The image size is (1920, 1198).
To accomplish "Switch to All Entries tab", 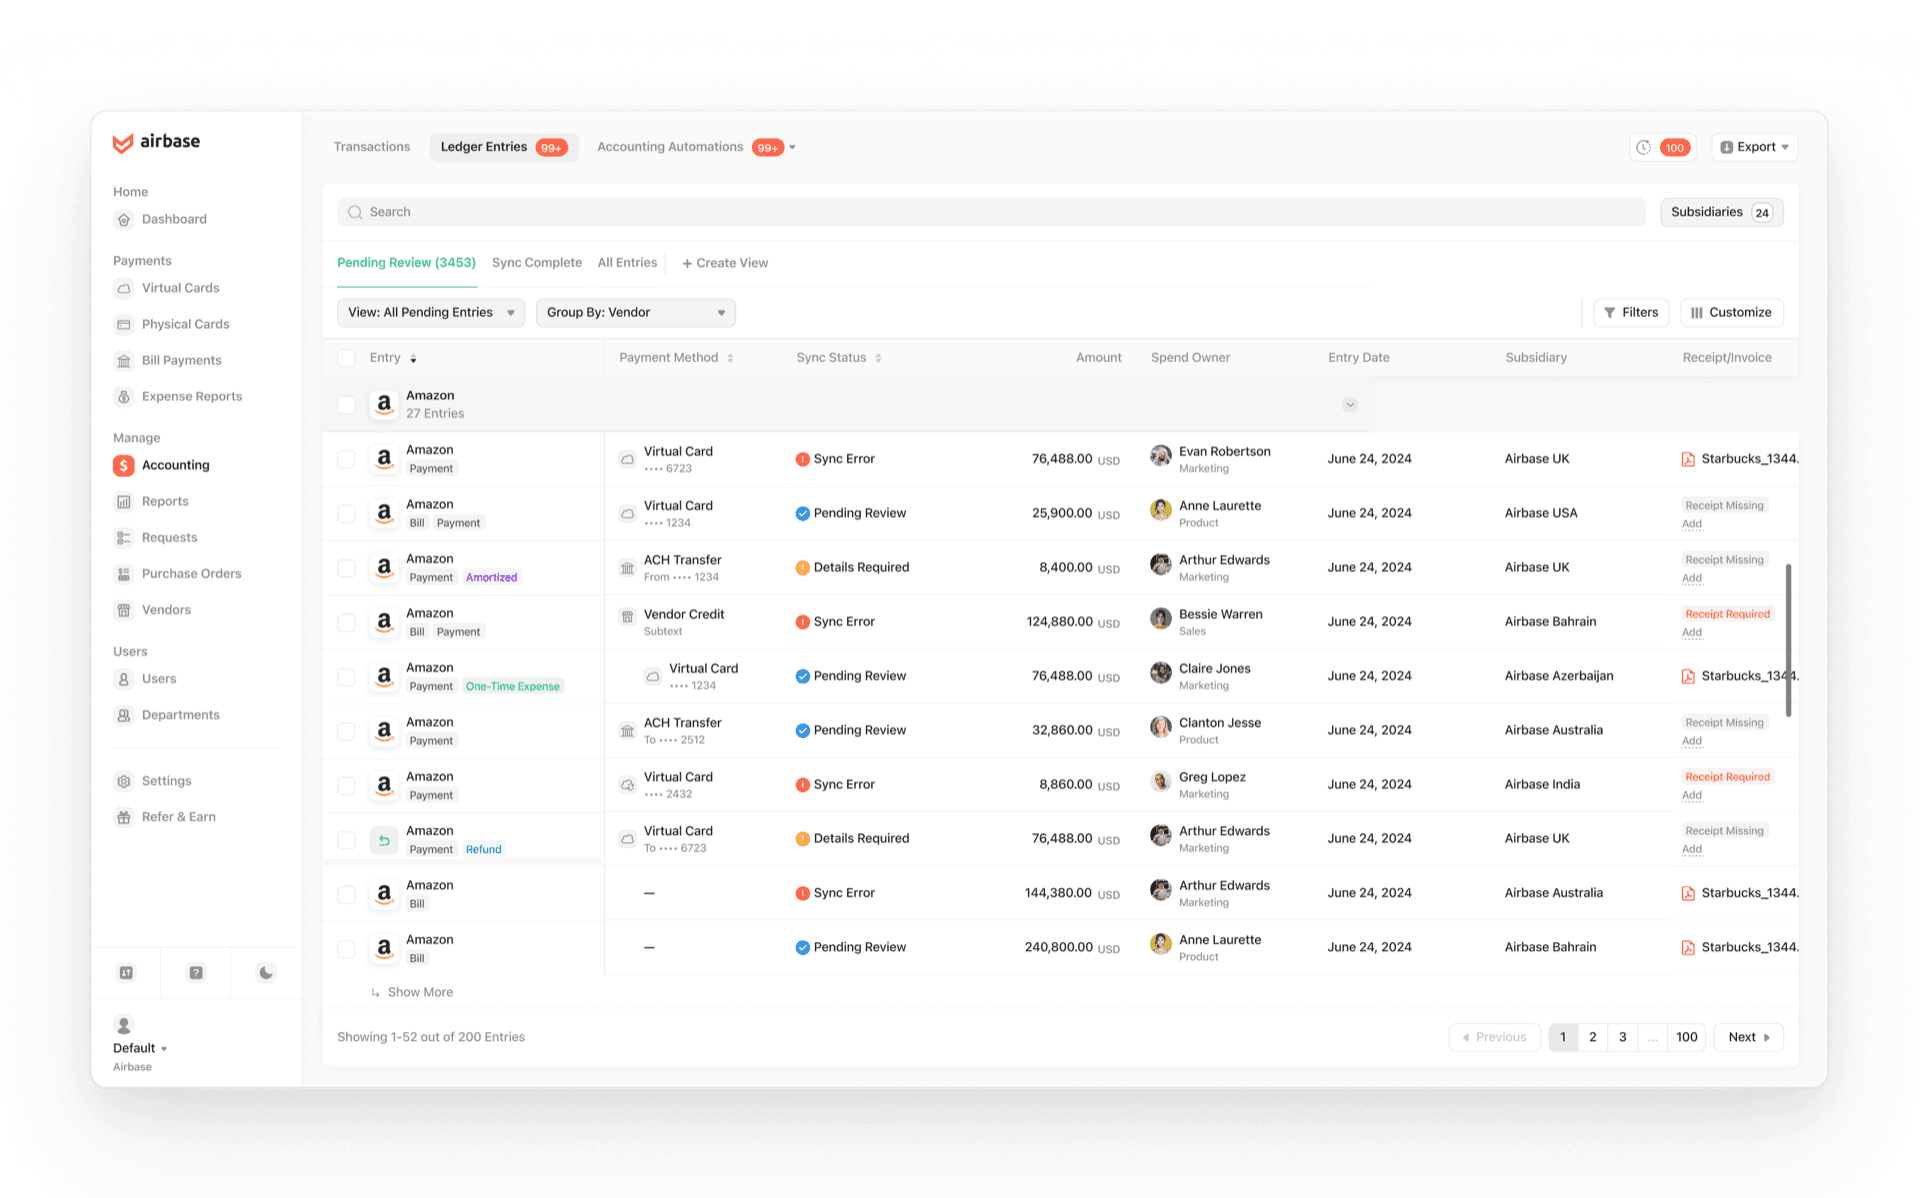I will [x=627, y=263].
